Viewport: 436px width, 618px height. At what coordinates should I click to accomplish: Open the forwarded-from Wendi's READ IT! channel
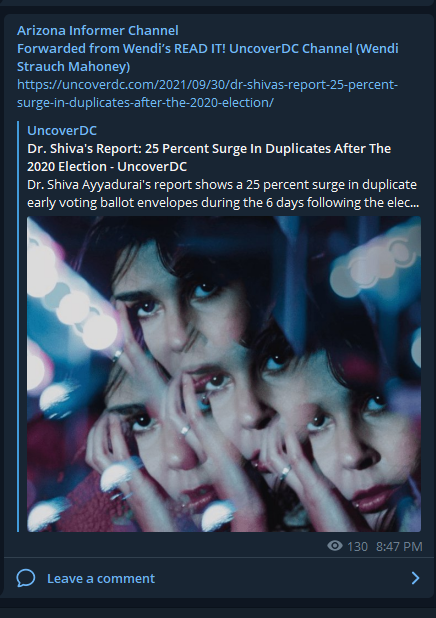[x=208, y=58]
